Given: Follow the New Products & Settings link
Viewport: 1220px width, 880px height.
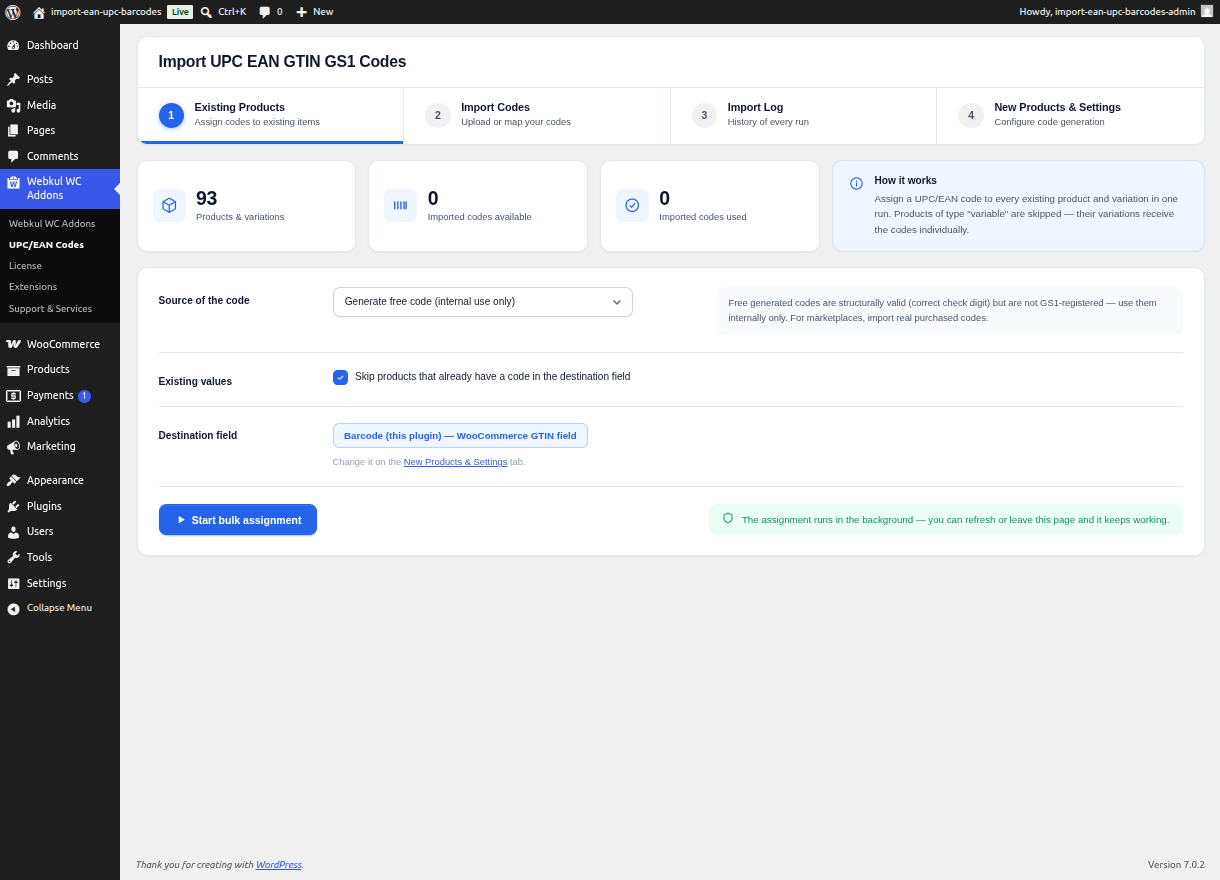Looking at the screenshot, I should click(x=455, y=462).
